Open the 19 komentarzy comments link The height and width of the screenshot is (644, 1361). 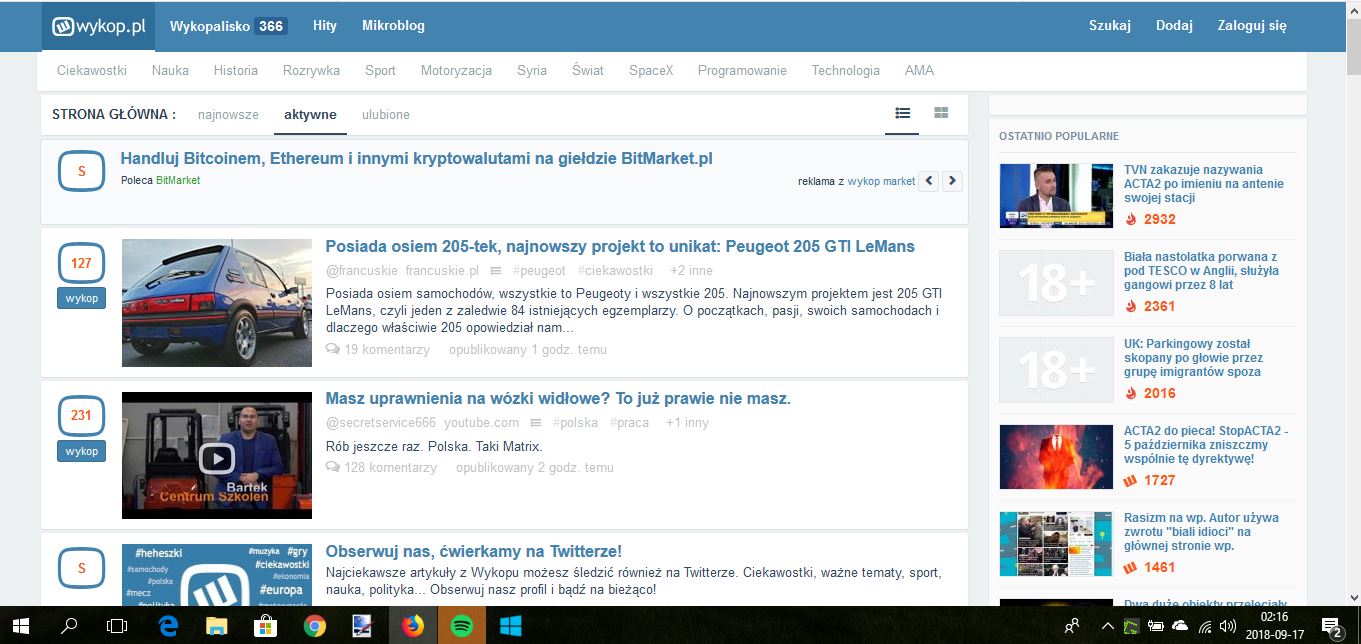coord(378,350)
